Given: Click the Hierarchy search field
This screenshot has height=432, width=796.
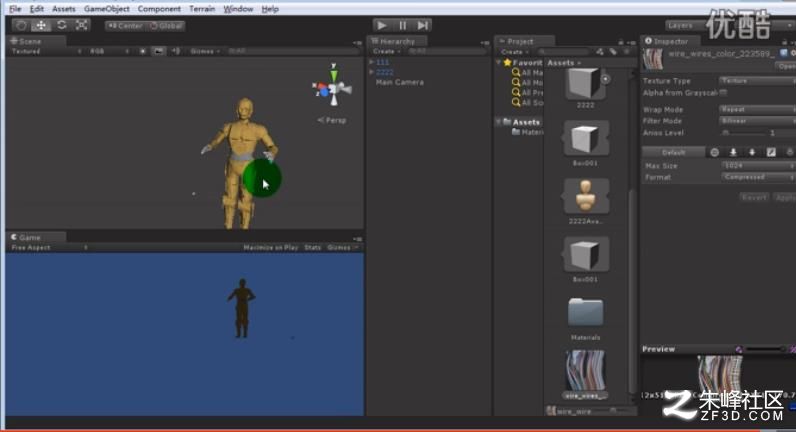Looking at the screenshot, I should pos(447,51).
